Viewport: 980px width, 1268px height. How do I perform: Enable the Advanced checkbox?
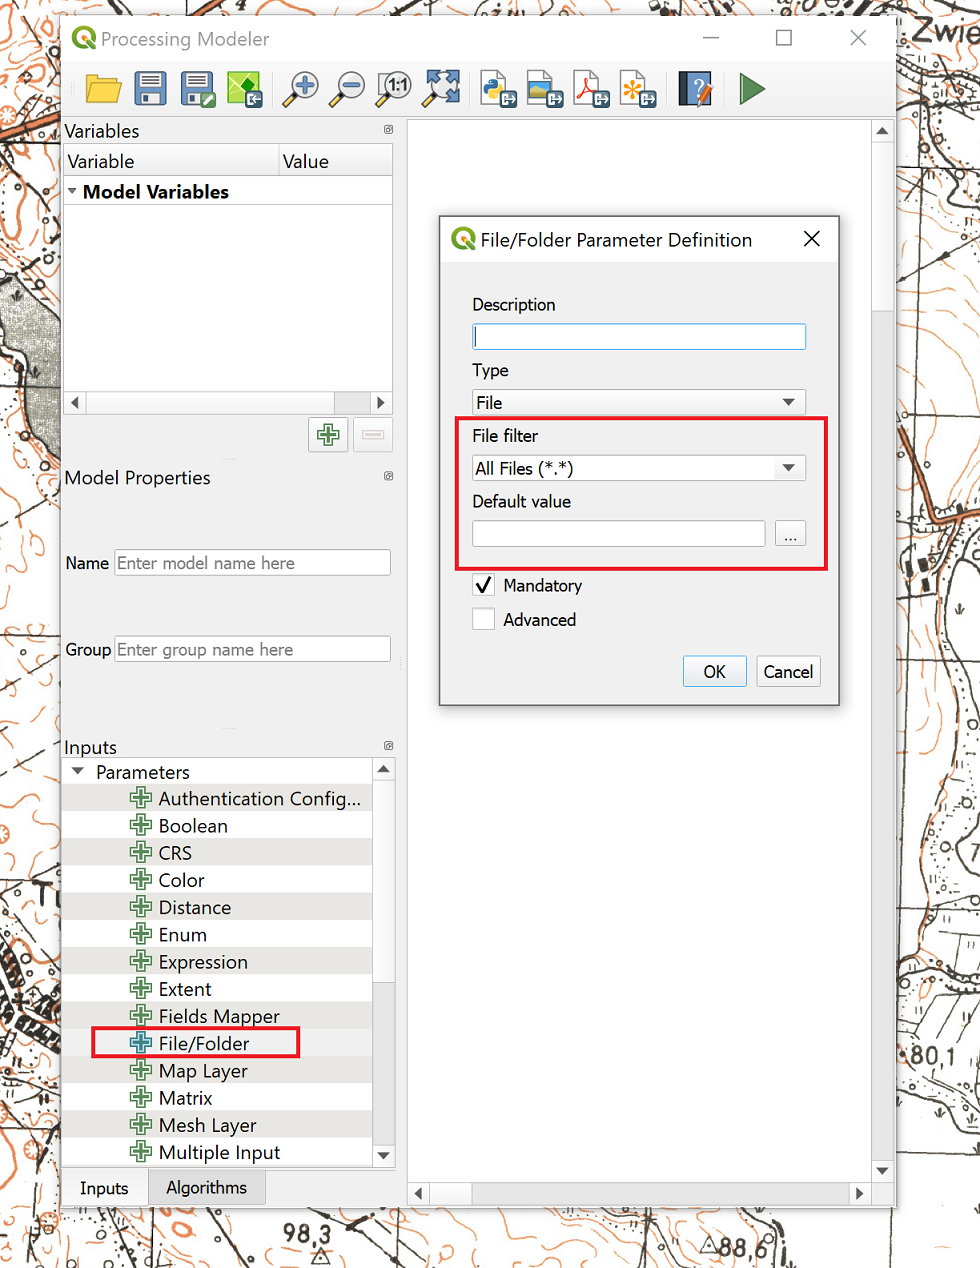[484, 619]
